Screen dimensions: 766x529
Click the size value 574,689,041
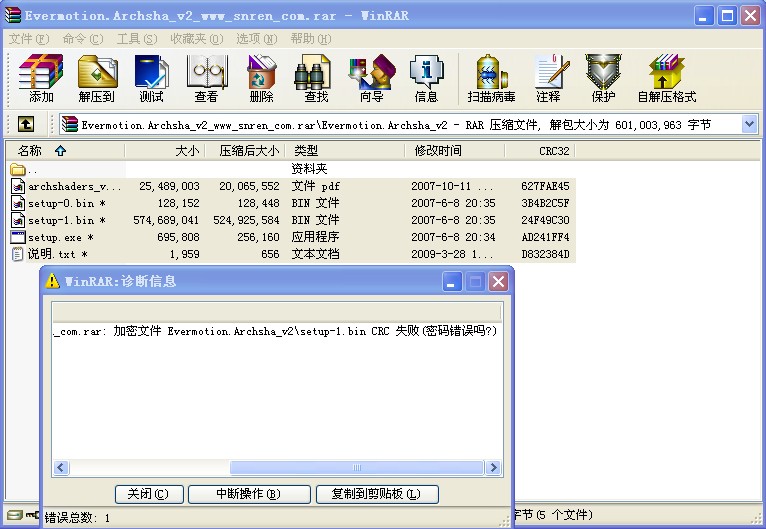pos(166,220)
